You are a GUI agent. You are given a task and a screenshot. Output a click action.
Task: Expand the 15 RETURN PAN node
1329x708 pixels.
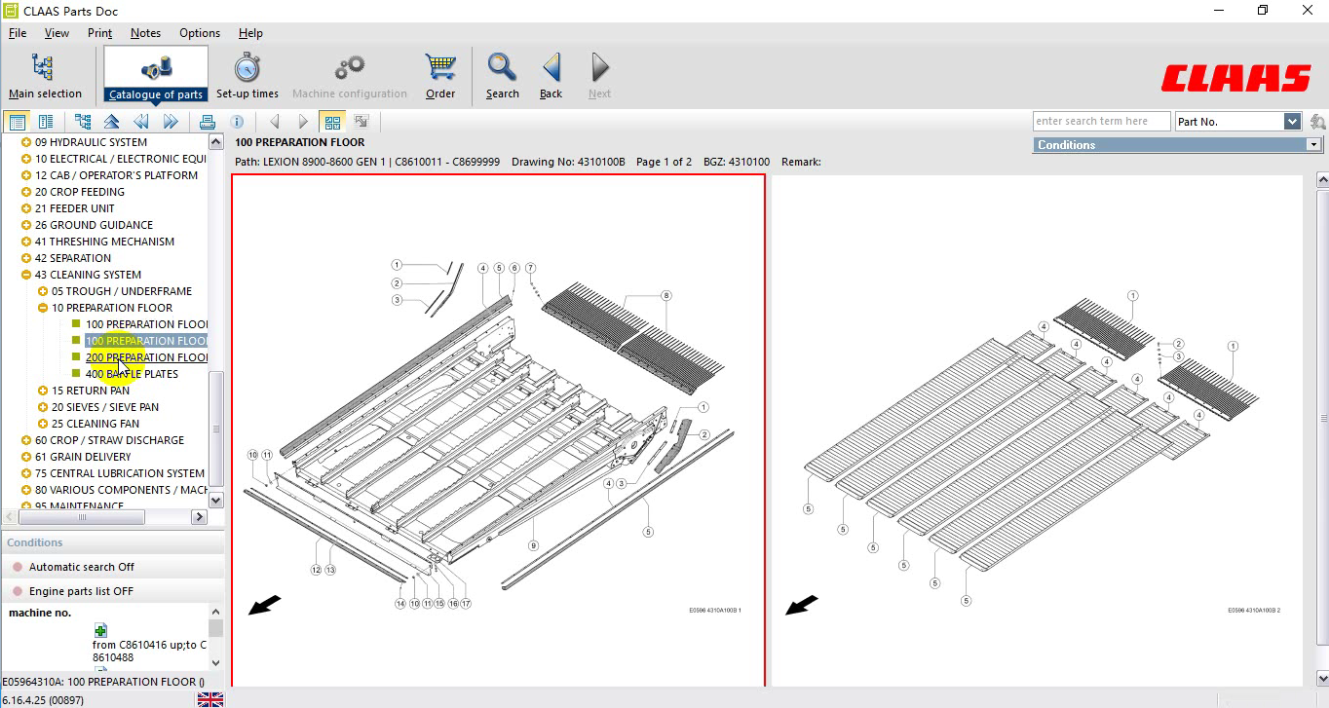(43, 391)
